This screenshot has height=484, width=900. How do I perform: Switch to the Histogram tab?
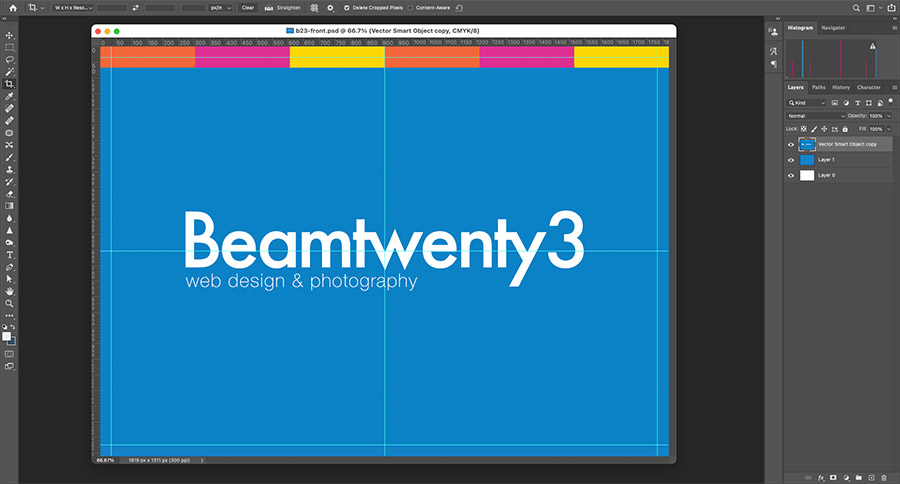800,28
